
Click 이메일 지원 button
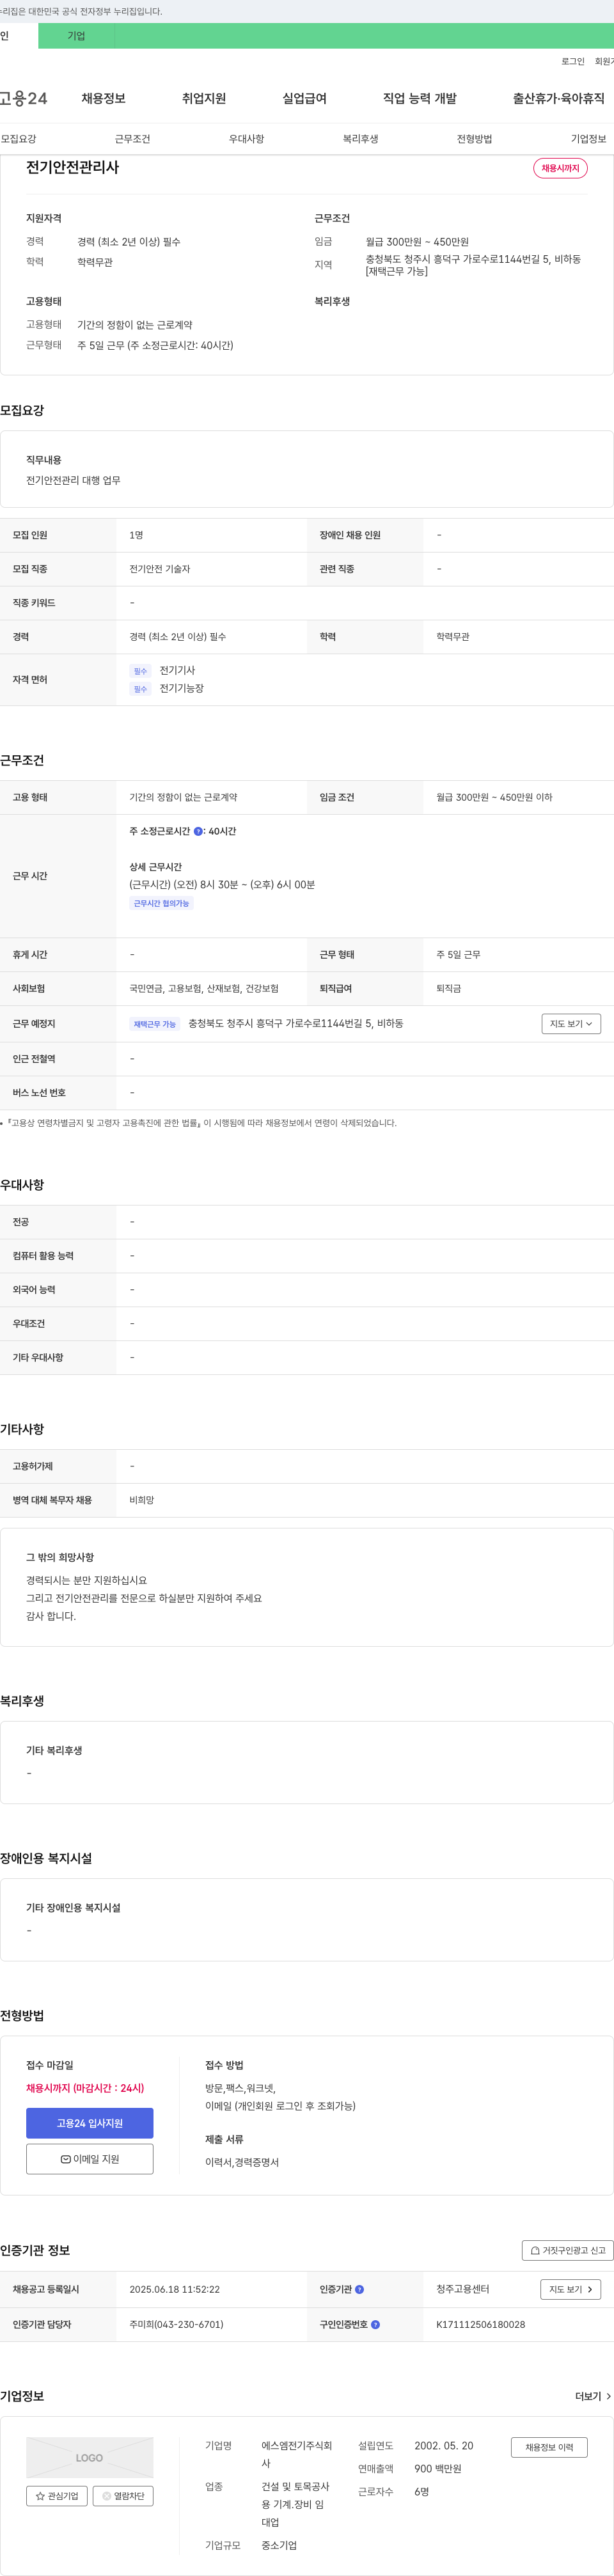[x=90, y=2159]
